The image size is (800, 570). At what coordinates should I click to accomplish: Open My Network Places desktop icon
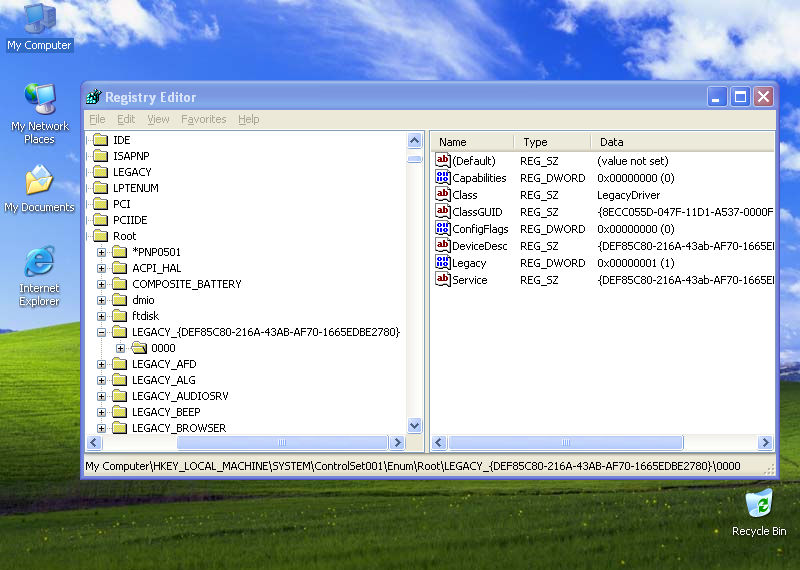tap(39, 113)
